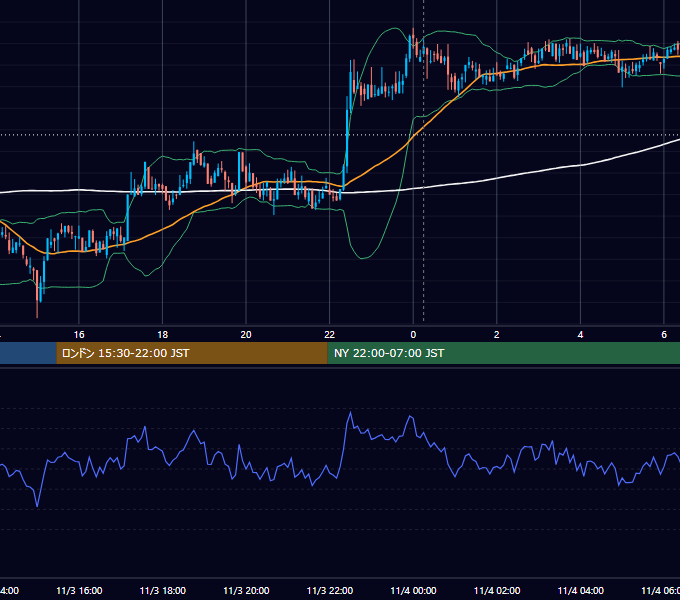The image size is (680, 600).
Task: Click the 11/3 22:00 time label
Action: (x=330, y=590)
